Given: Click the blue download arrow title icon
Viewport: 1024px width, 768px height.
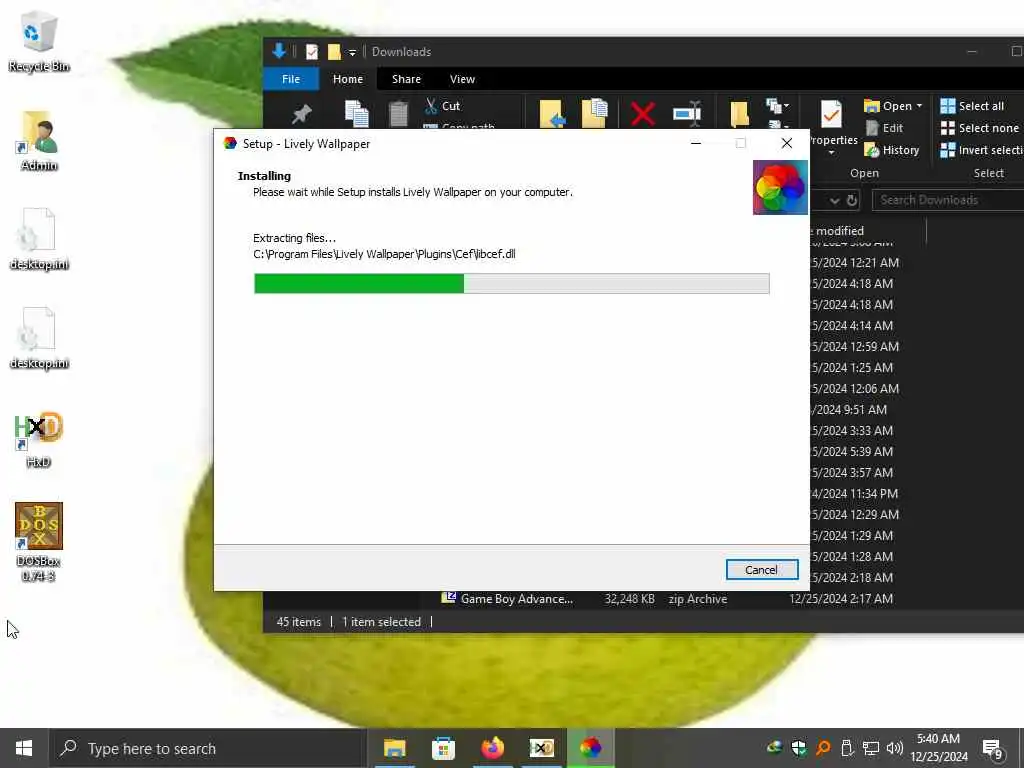Looking at the screenshot, I should (x=279, y=51).
